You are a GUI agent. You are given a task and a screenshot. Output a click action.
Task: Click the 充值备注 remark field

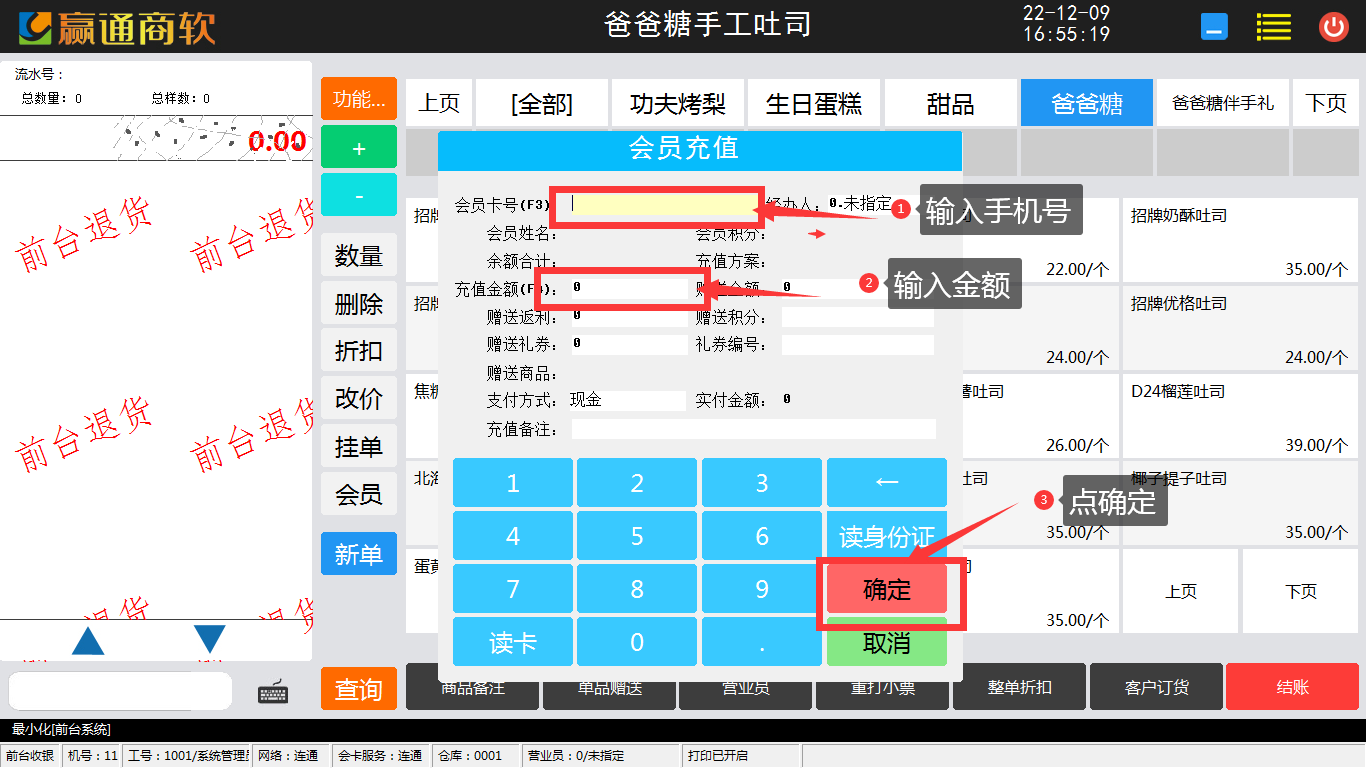tap(754, 429)
